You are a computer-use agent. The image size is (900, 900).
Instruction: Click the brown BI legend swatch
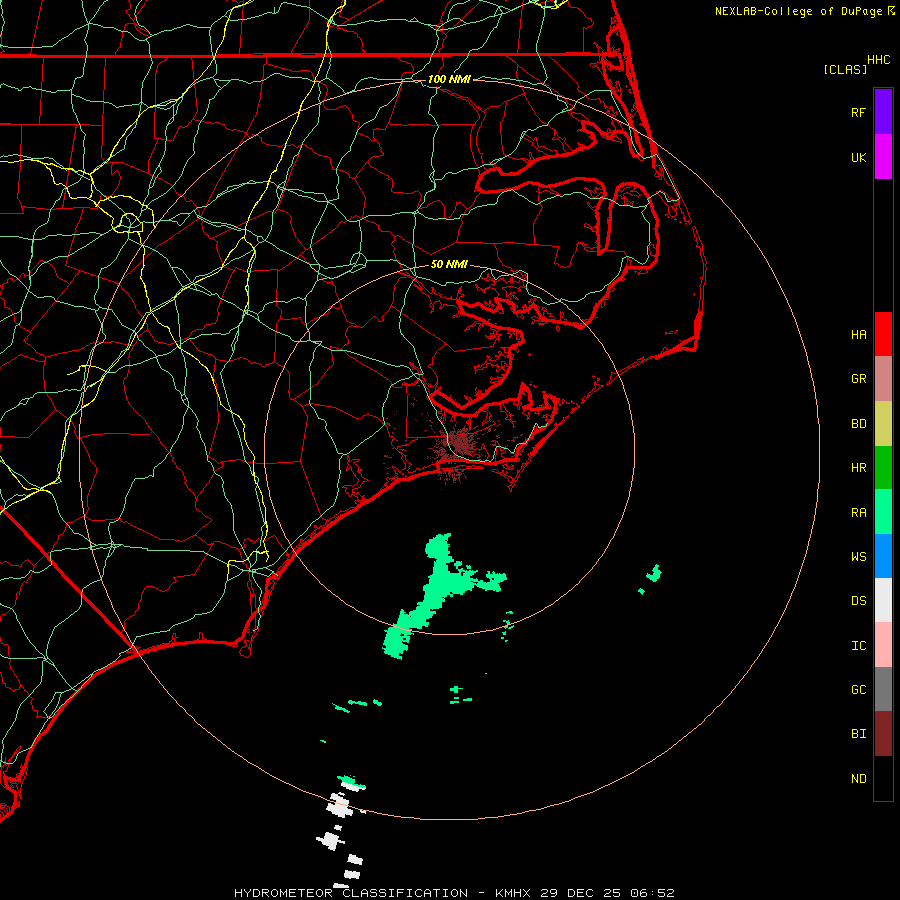click(x=883, y=734)
